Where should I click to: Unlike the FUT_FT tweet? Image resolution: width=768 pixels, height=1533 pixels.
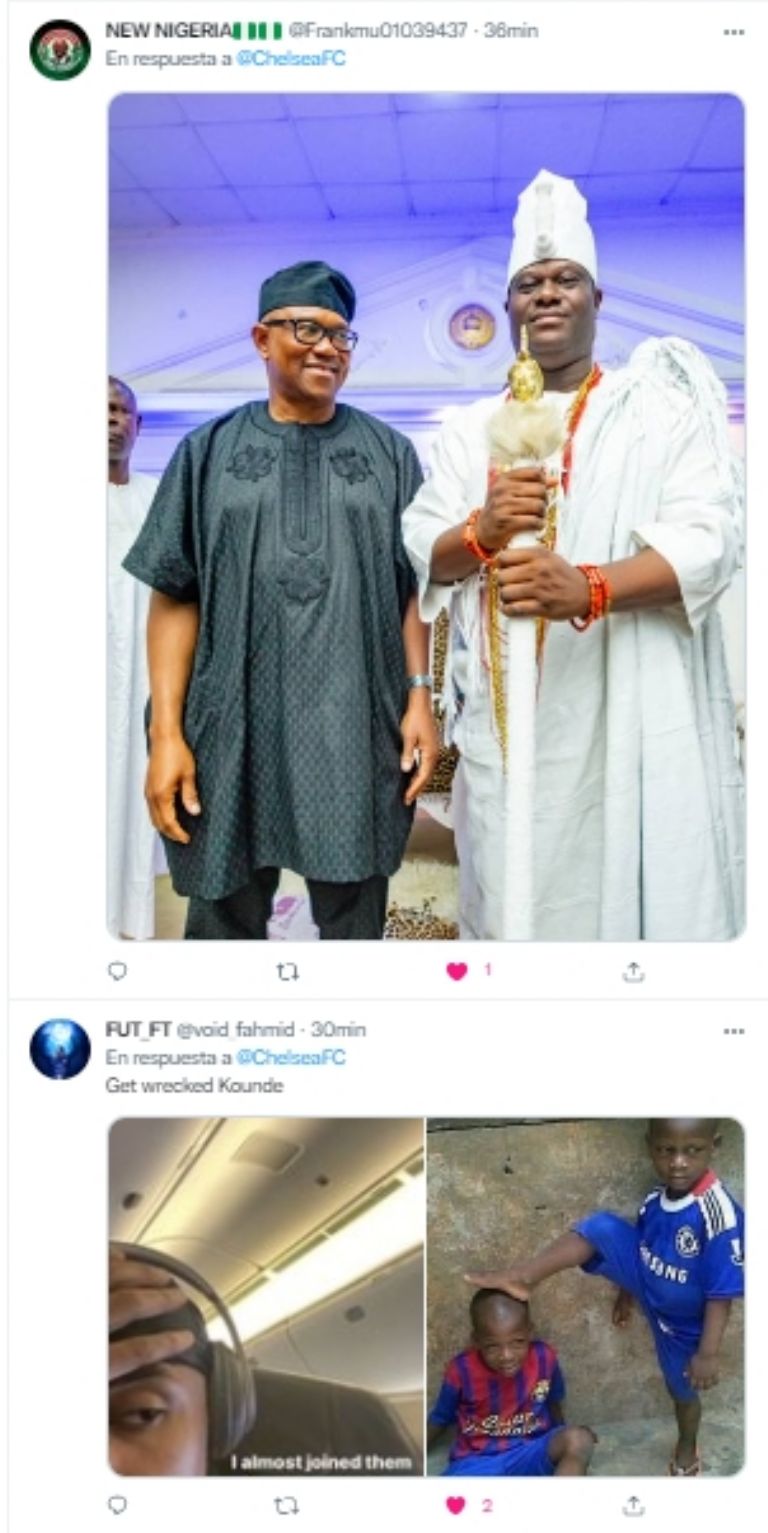457,1505
